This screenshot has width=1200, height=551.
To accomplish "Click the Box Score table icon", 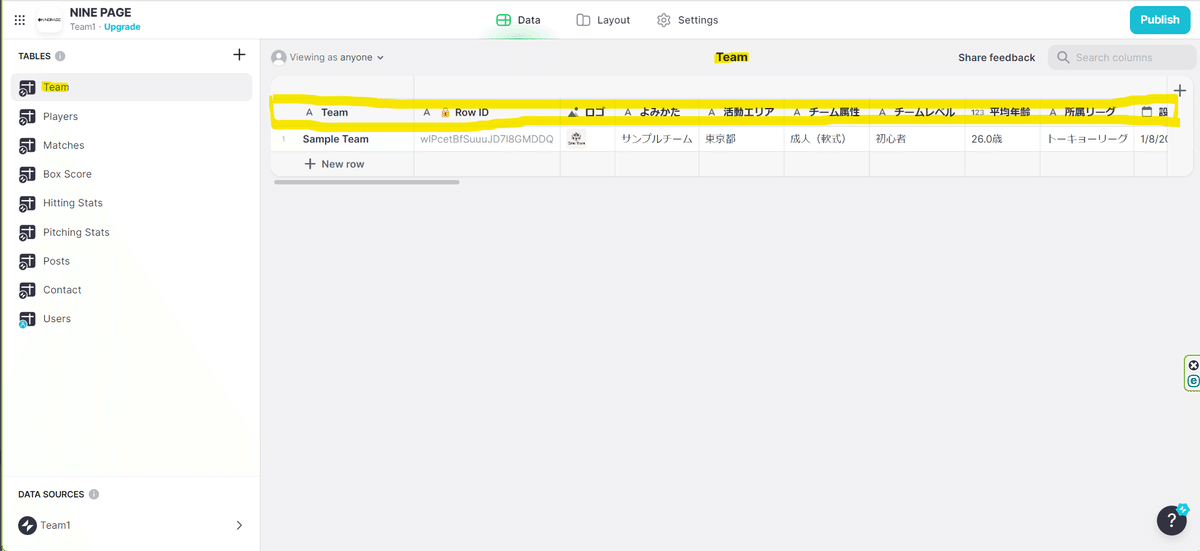I will point(27,174).
